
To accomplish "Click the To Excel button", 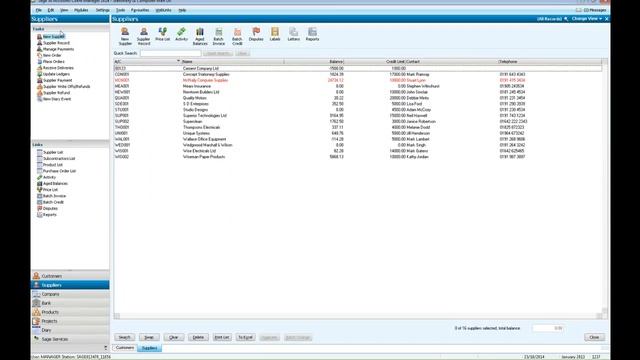I will [245, 337].
